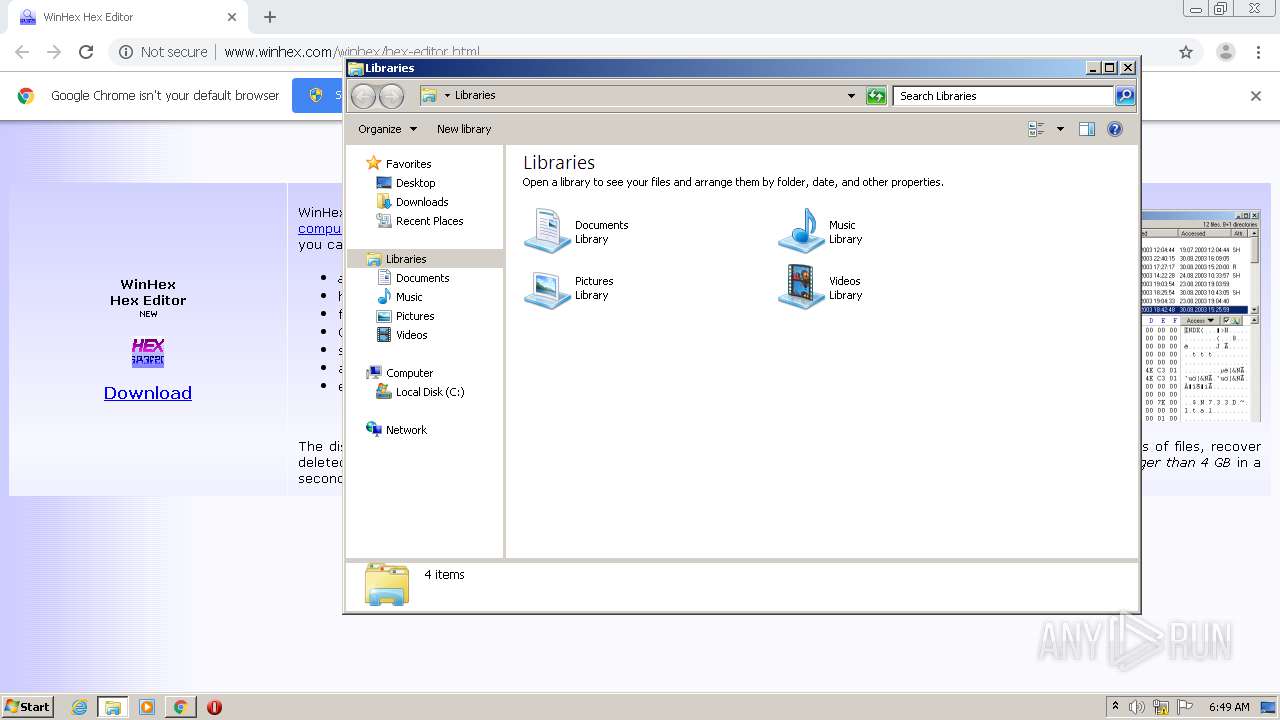The width and height of the screenshot is (1280, 720).
Task: Select Recent Places under Favorites
Action: pyautogui.click(x=429, y=221)
